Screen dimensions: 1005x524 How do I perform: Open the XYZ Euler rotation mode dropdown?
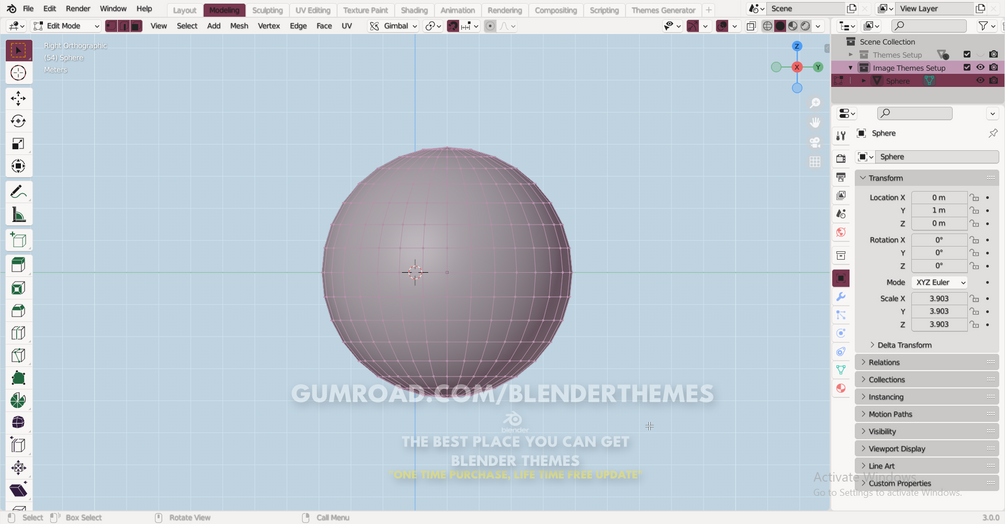point(939,282)
